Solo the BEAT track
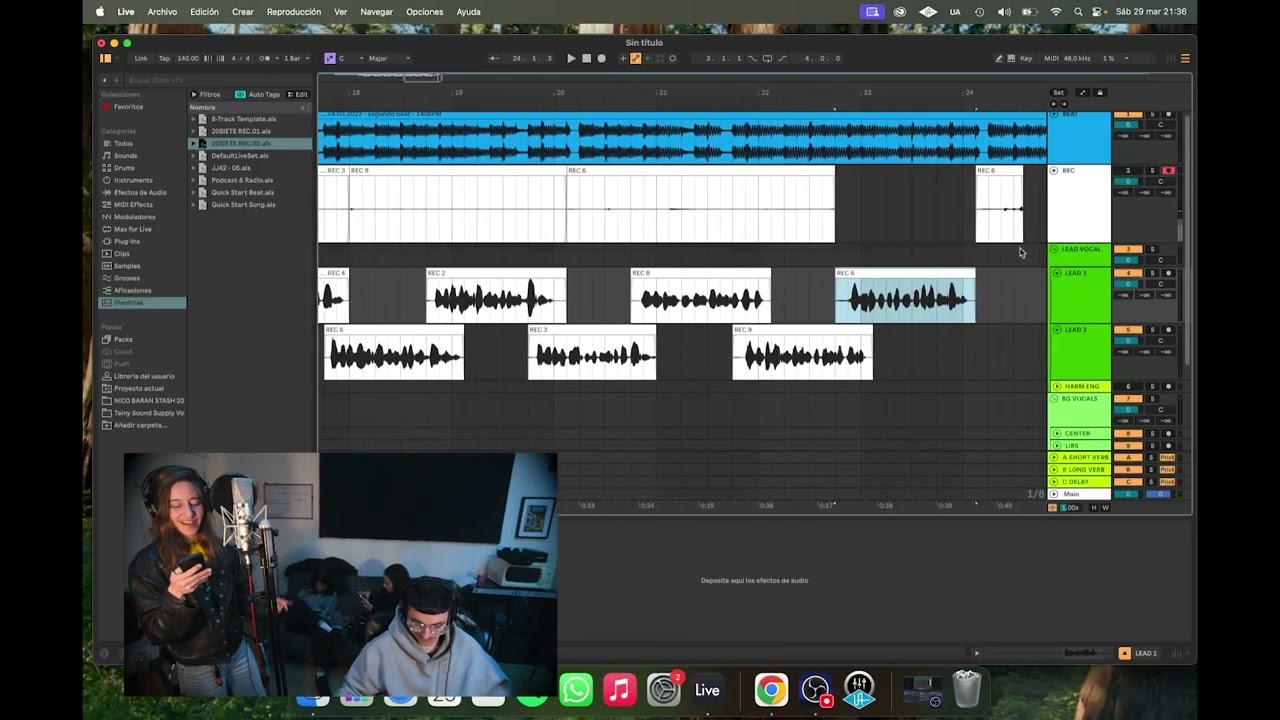The image size is (1280, 720). click(1152, 114)
